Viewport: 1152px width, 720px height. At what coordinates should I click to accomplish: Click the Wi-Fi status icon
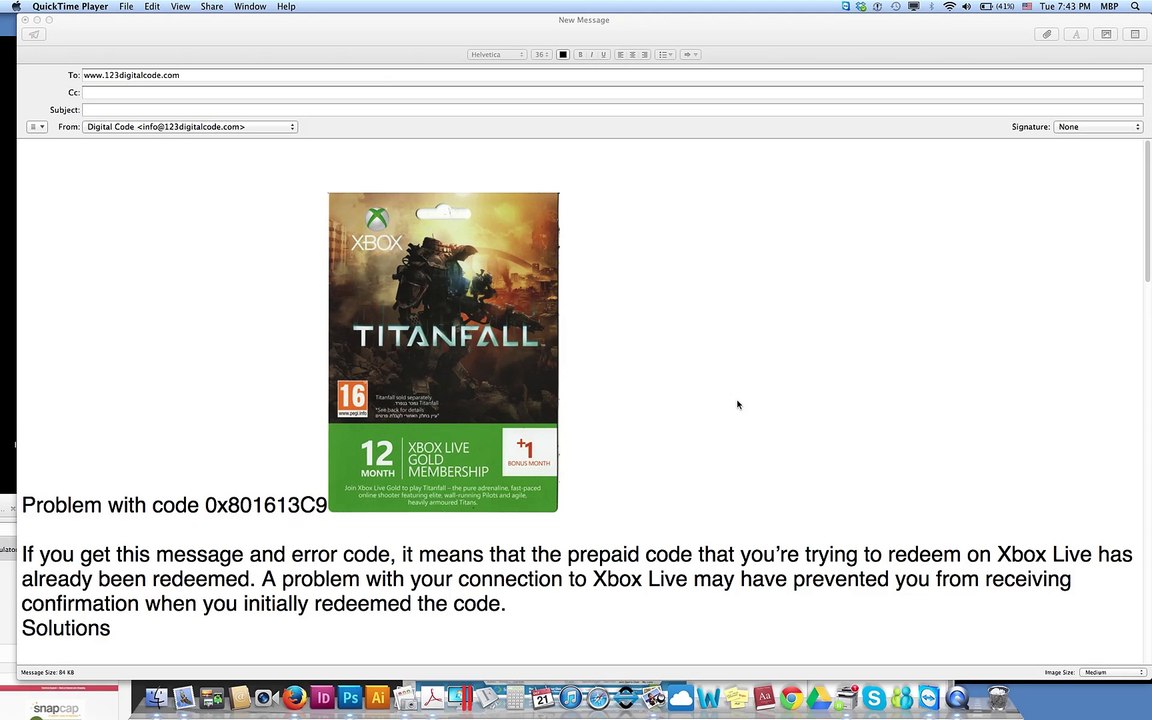coord(949,6)
